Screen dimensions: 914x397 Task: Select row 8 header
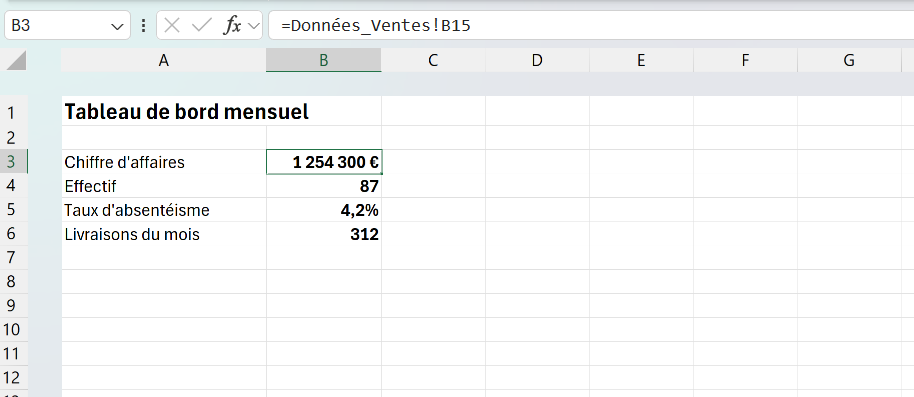coord(13,282)
